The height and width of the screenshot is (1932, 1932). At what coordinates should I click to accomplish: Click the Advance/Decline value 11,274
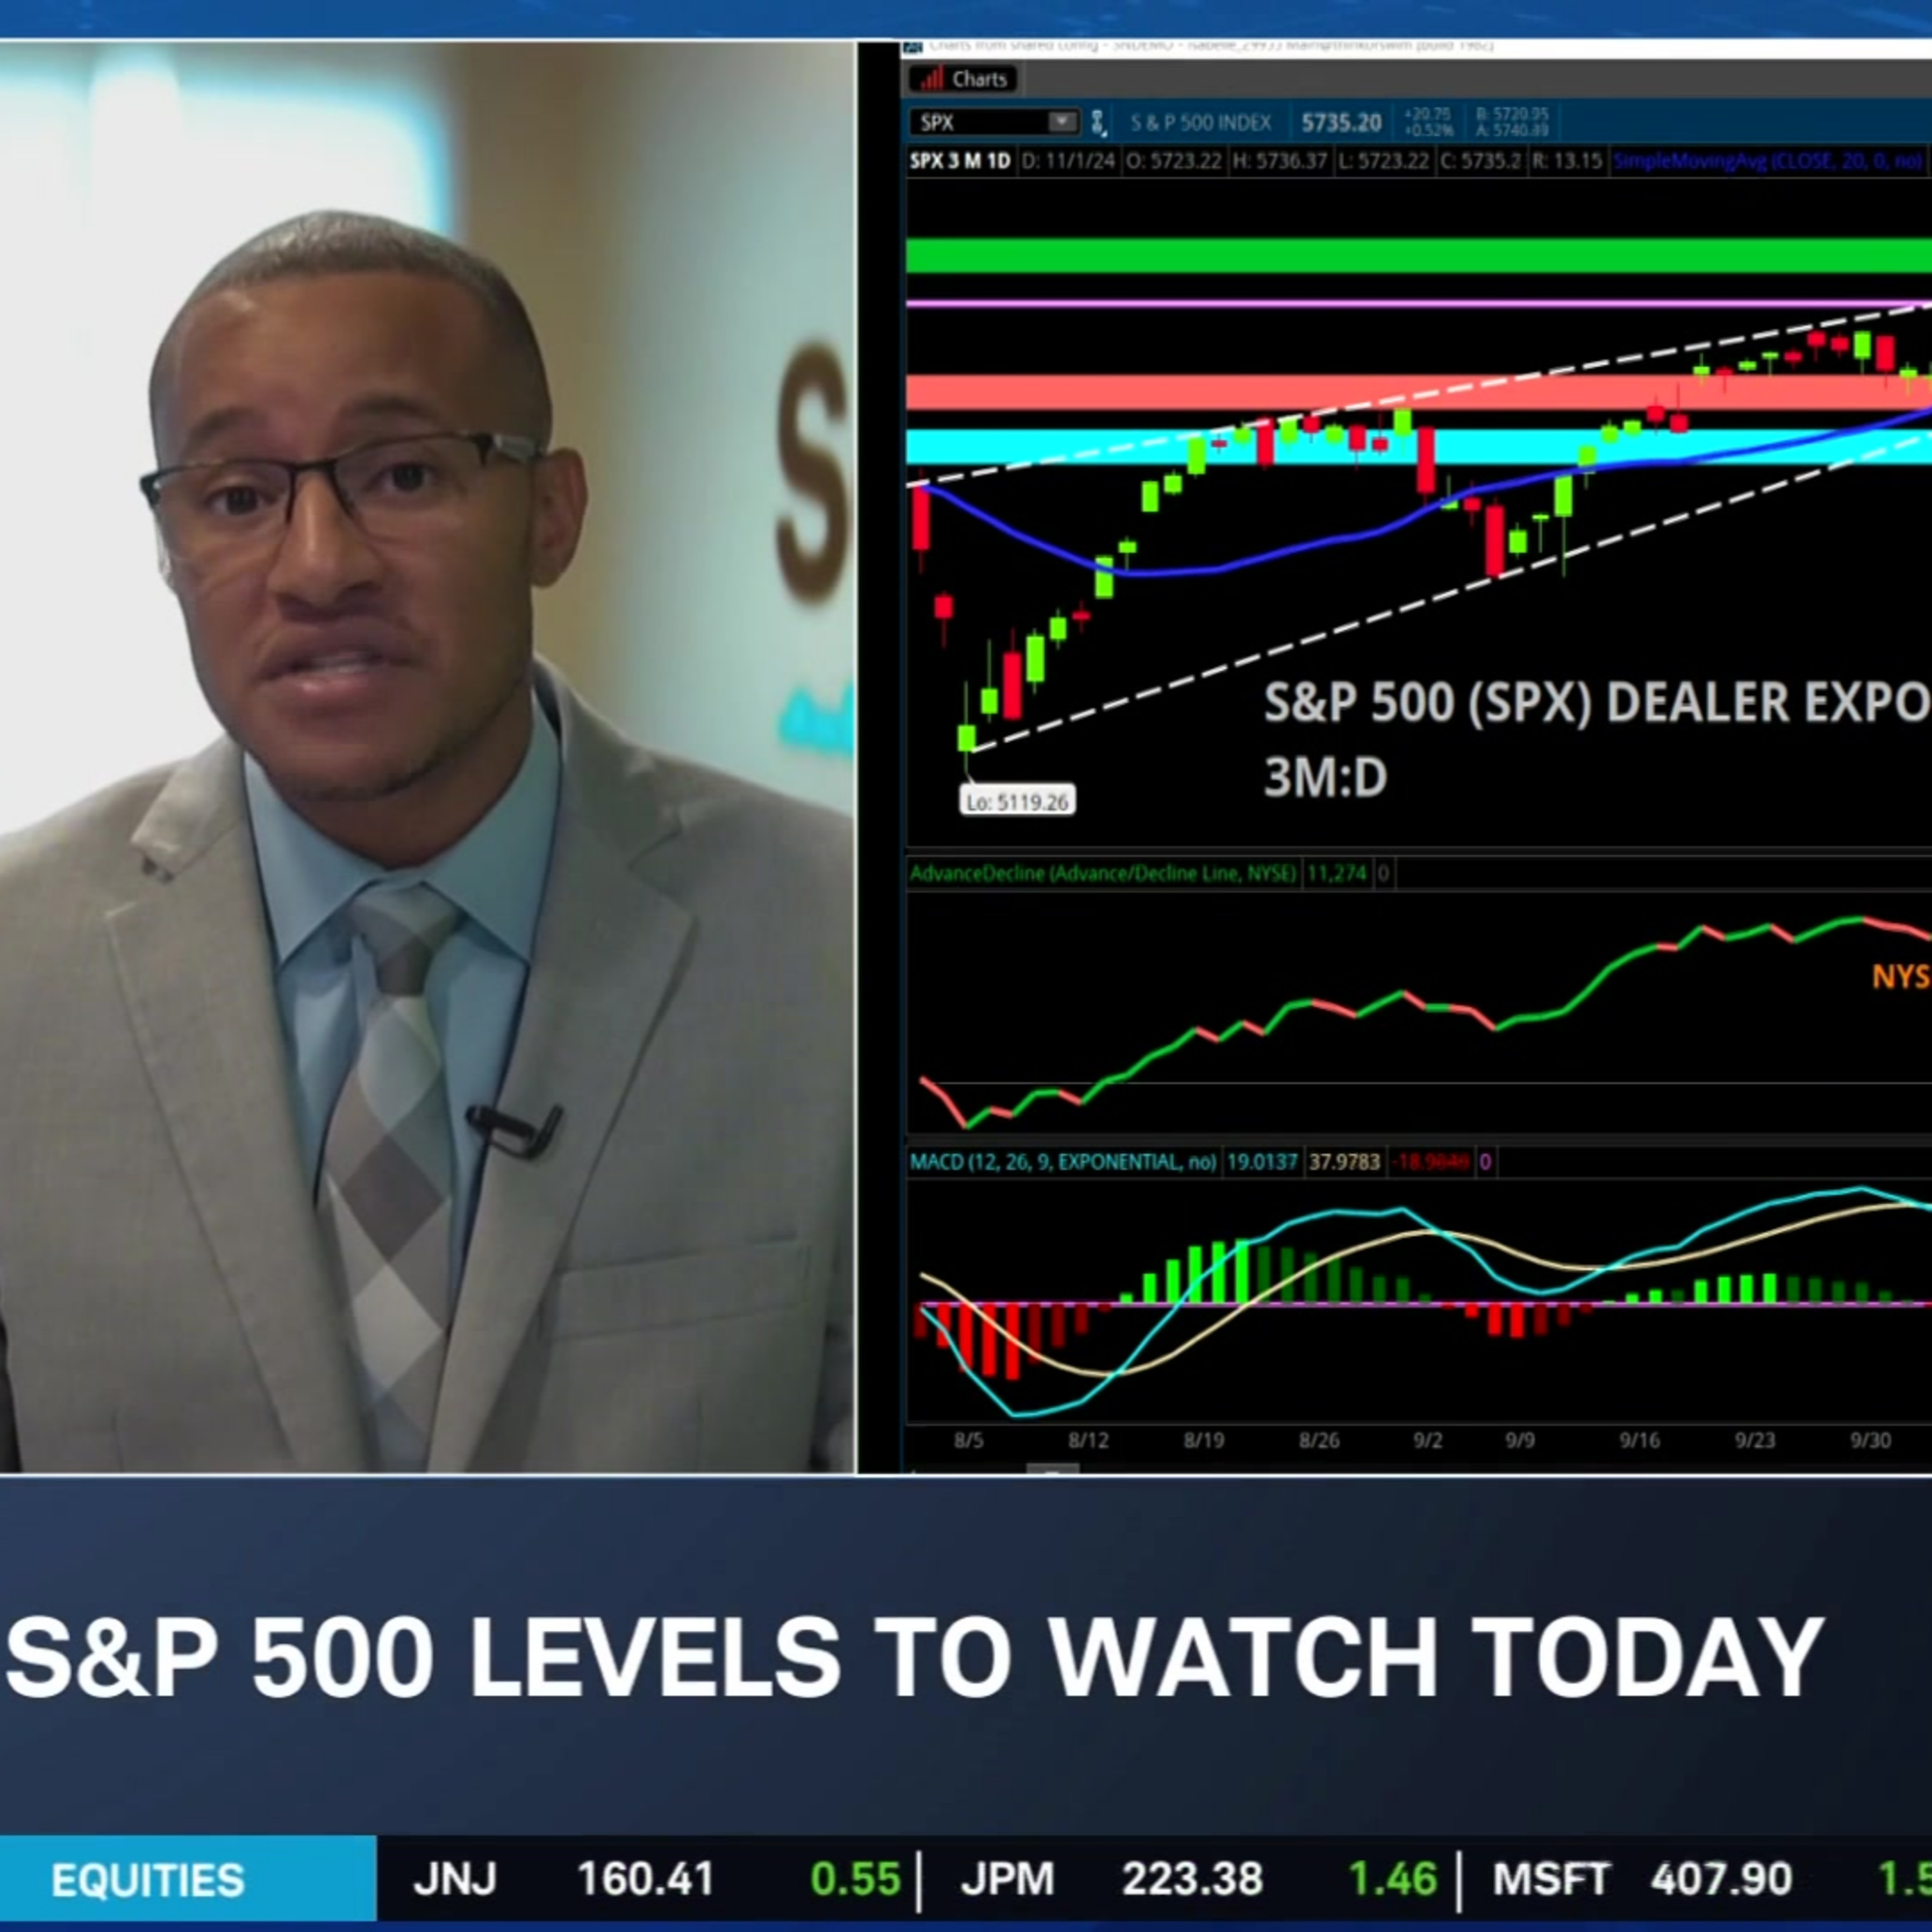[x=1336, y=873]
